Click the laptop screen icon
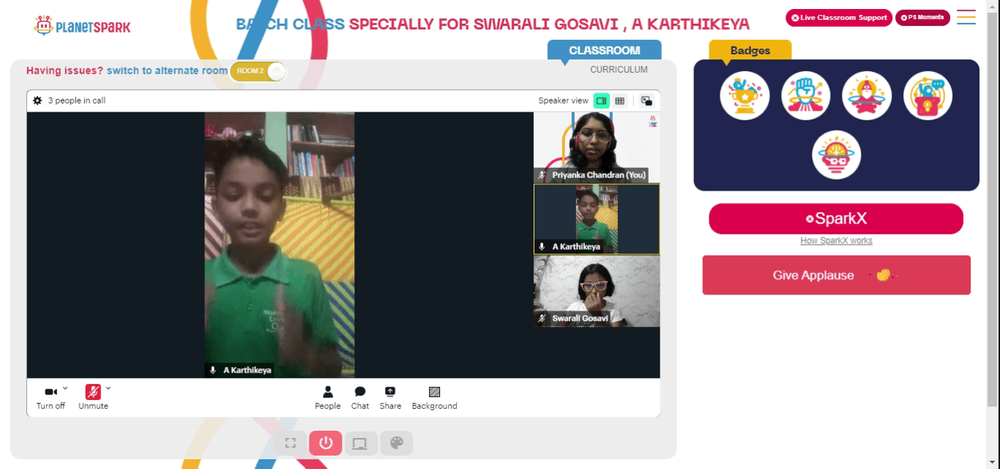This screenshot has height=469, width=1000. tap(360, 443)
